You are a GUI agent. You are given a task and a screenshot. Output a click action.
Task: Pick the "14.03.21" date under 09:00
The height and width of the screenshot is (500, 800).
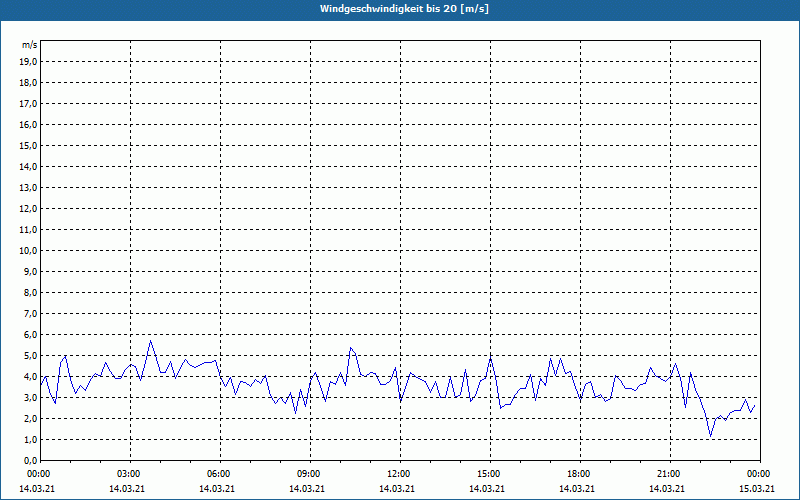pos(307,488)
